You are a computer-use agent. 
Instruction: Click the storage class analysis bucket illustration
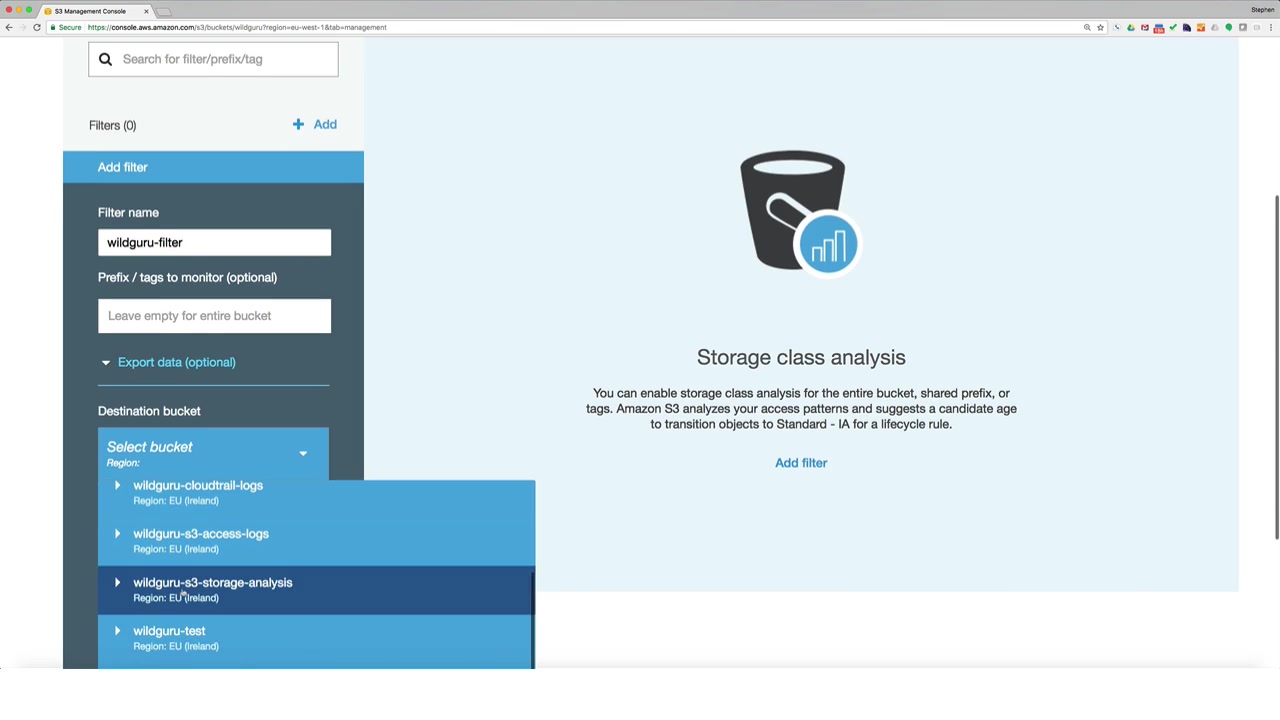point(799,212)
